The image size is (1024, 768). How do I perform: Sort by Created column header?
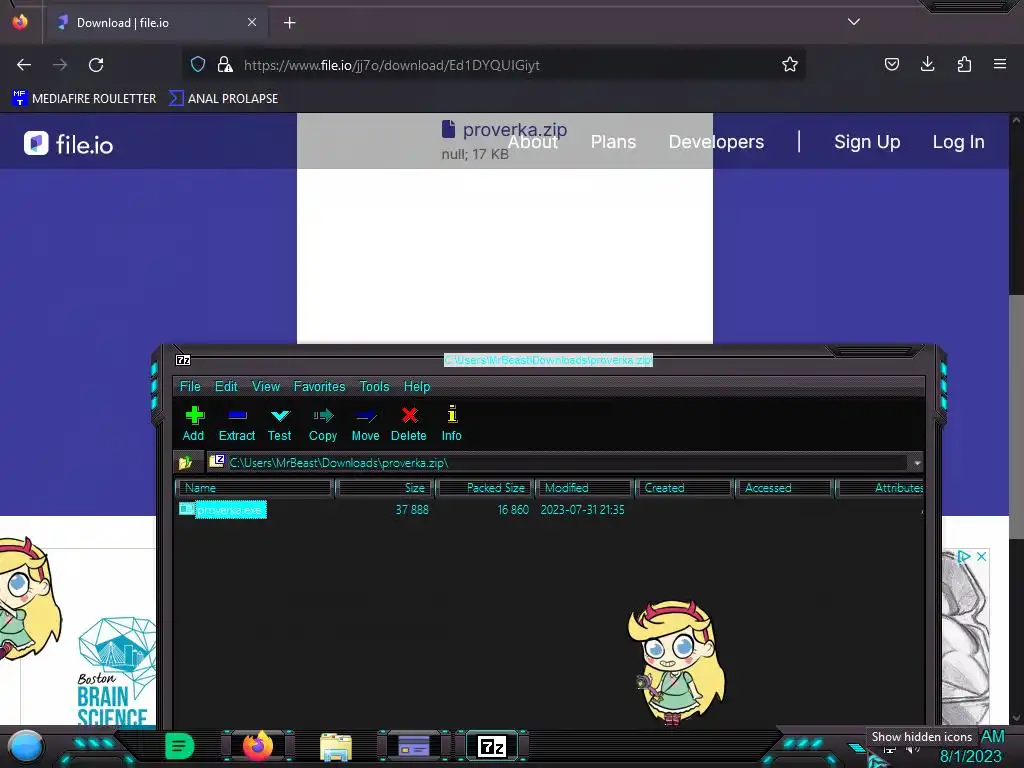[x=684, y=488]
